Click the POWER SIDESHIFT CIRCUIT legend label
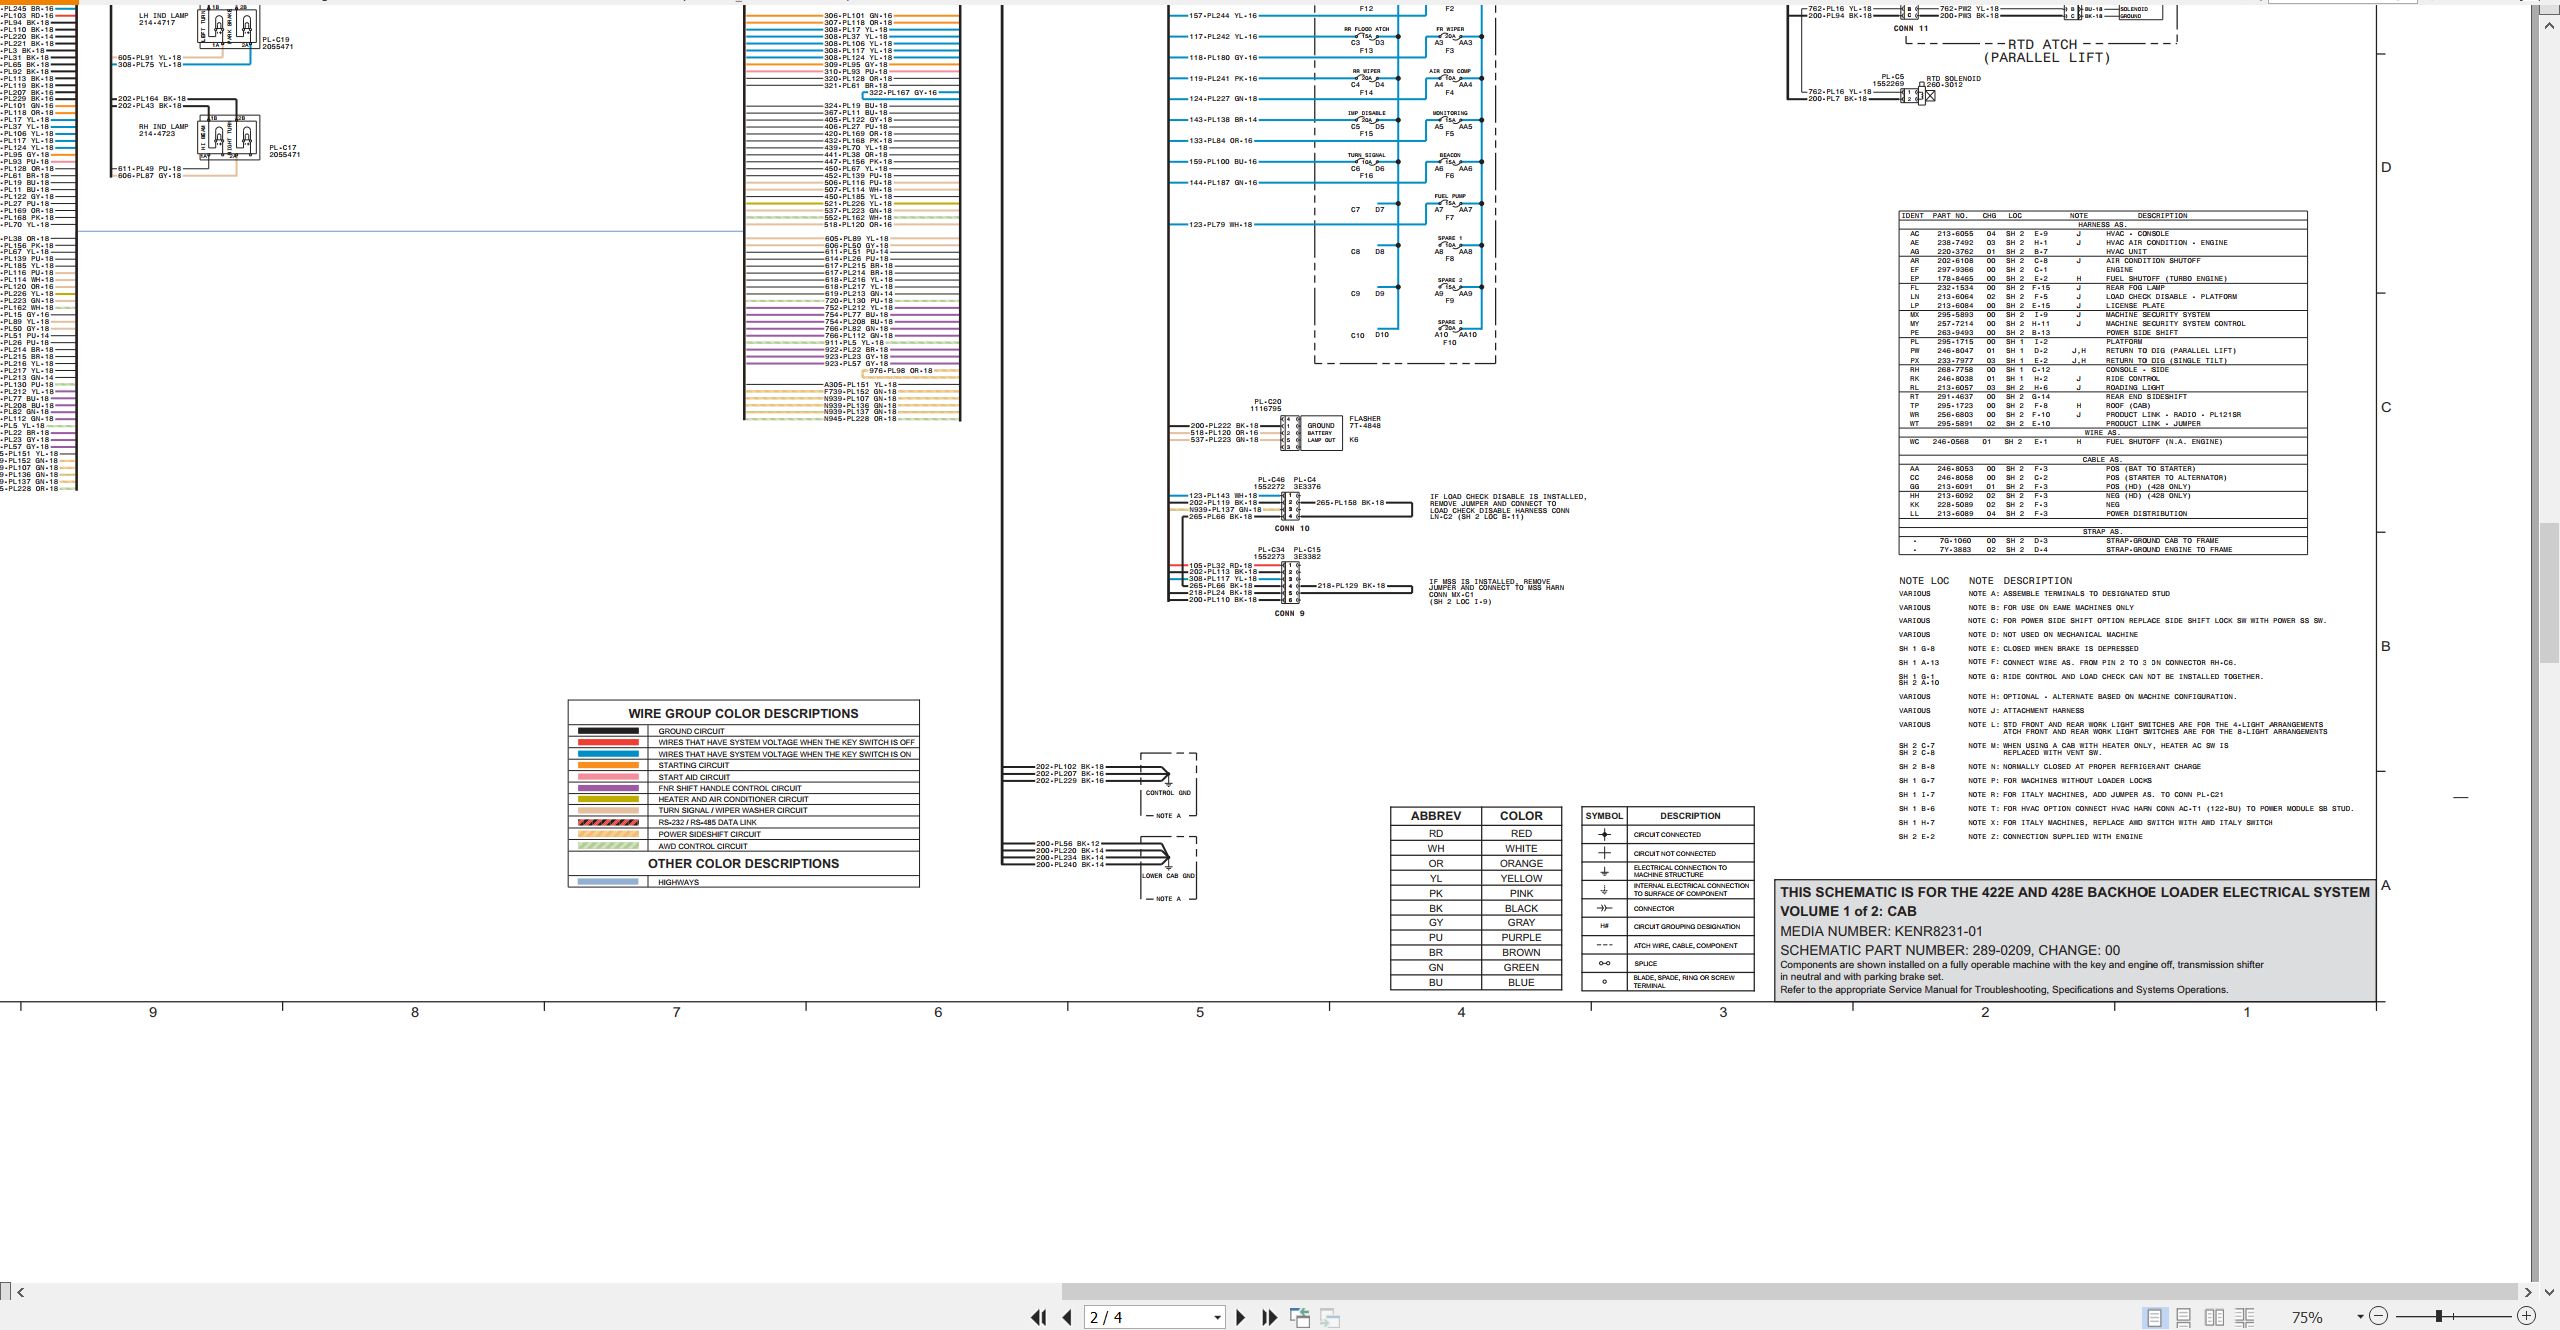The width and height of the screenshot is (2560, 1330). point(709,834)
